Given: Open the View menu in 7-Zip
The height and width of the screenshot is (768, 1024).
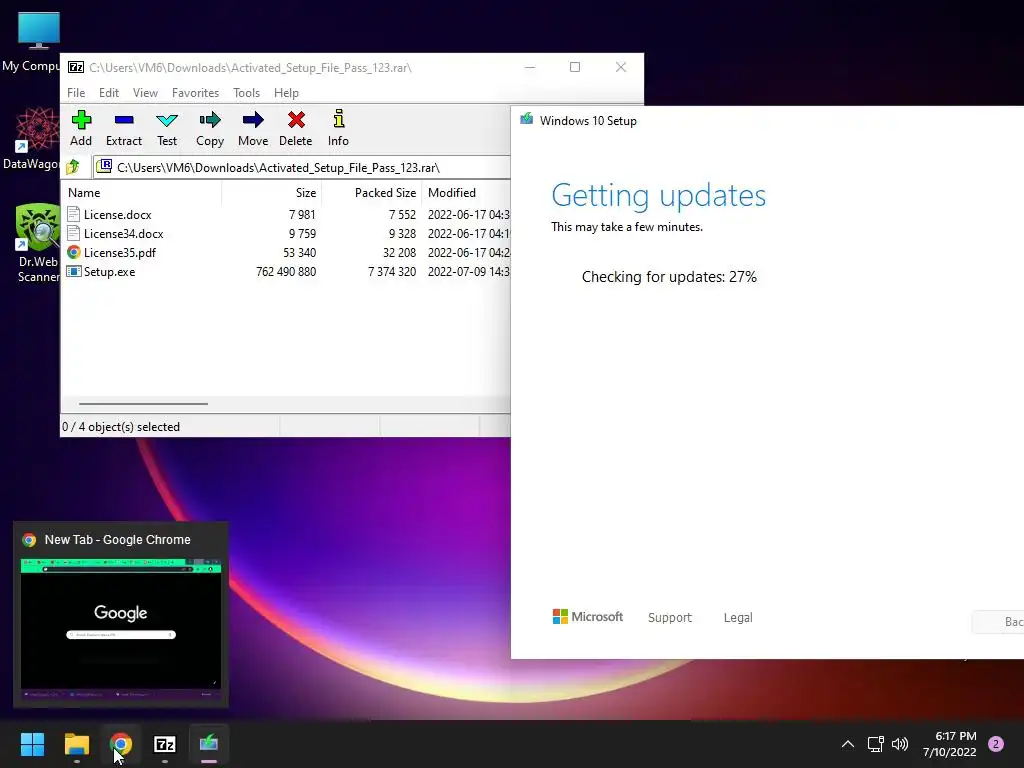Looking at the screenshot, I should [x=145, y=93].
